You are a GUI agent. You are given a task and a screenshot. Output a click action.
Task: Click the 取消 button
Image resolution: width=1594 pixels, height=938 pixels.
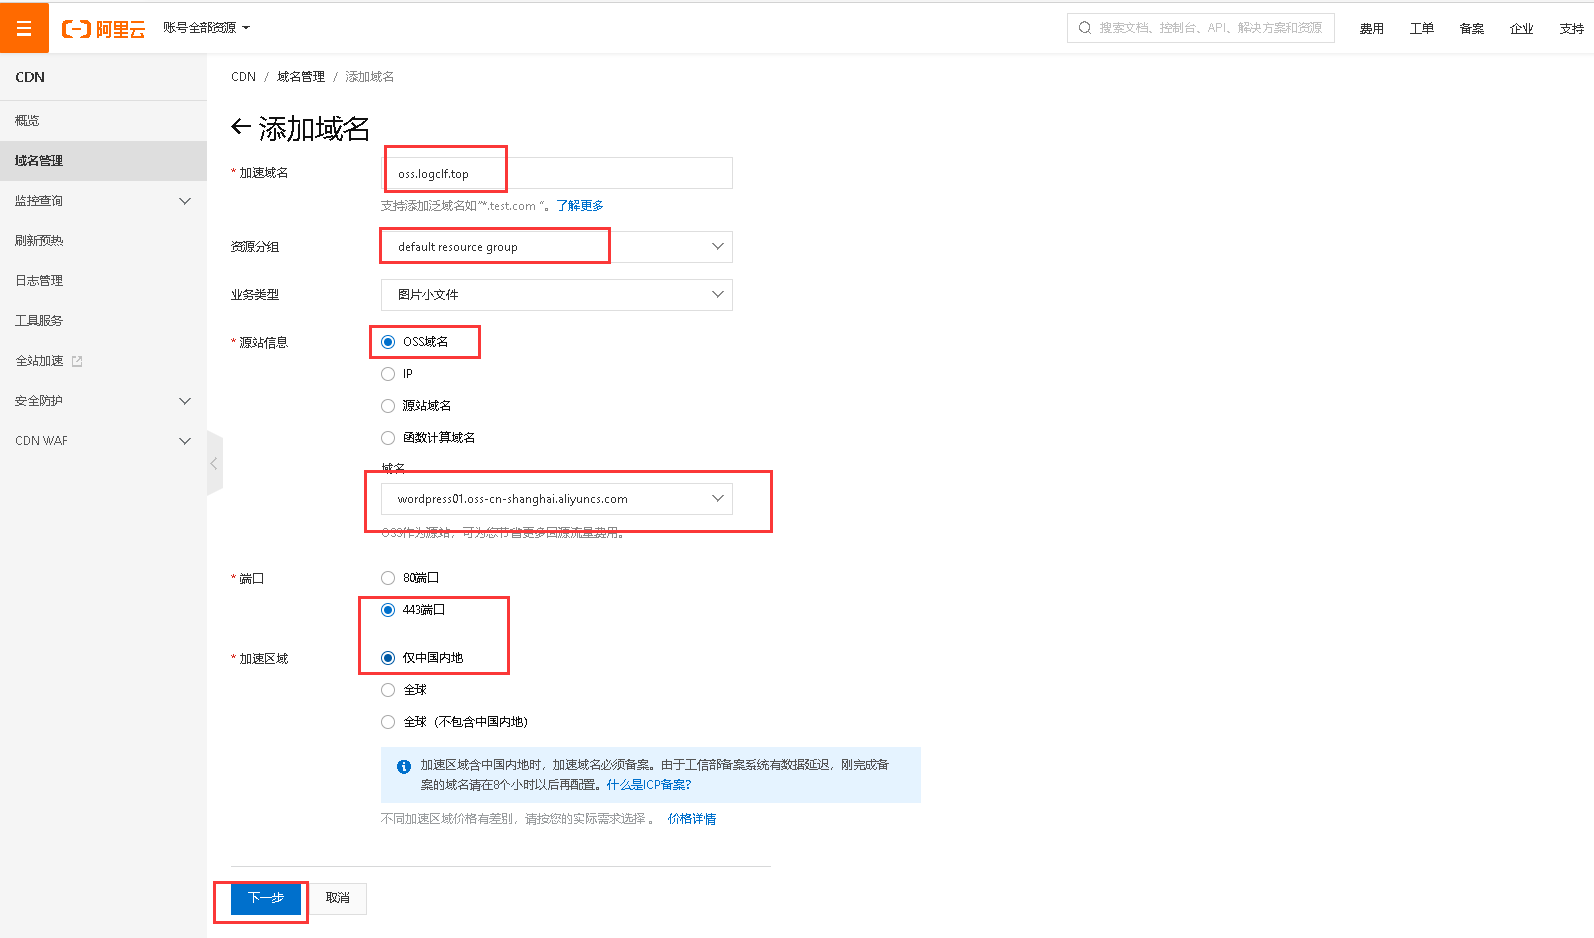[x=338, y=898]
